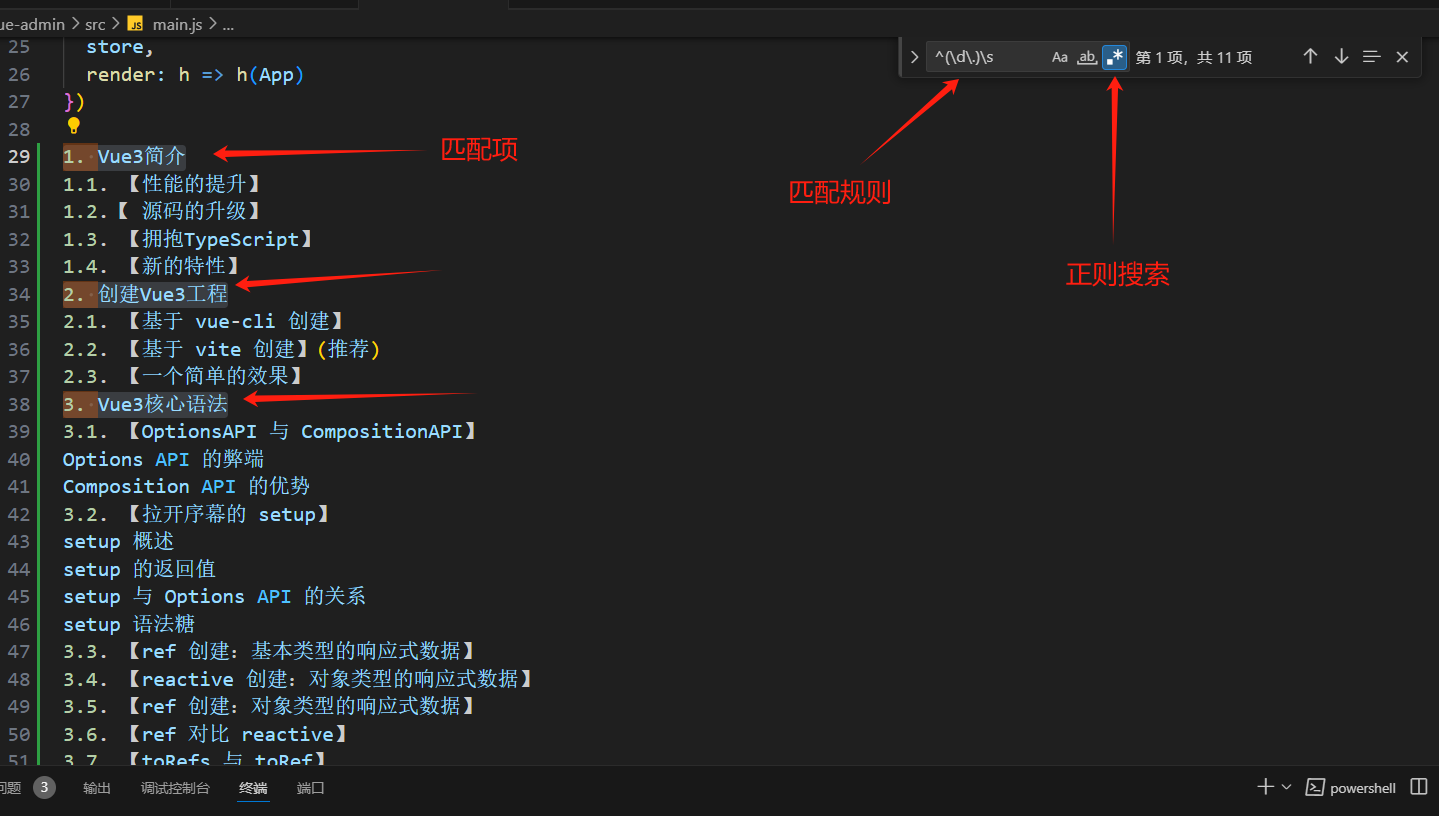Click the find input containing ^(\d\.)\s
Screen dimensions: 1439x816
(x=987, y=57)
